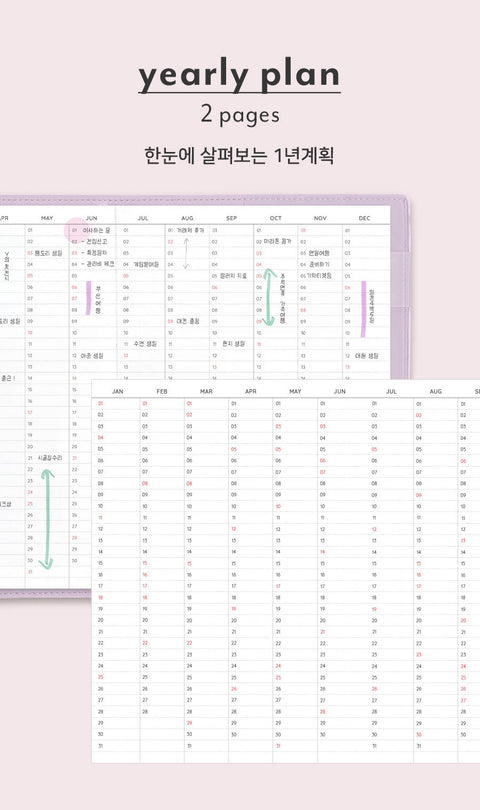This screenshot has width=480, height=810.
Task: Click AUG header on the filled planner page
Action: click(187, 218)
